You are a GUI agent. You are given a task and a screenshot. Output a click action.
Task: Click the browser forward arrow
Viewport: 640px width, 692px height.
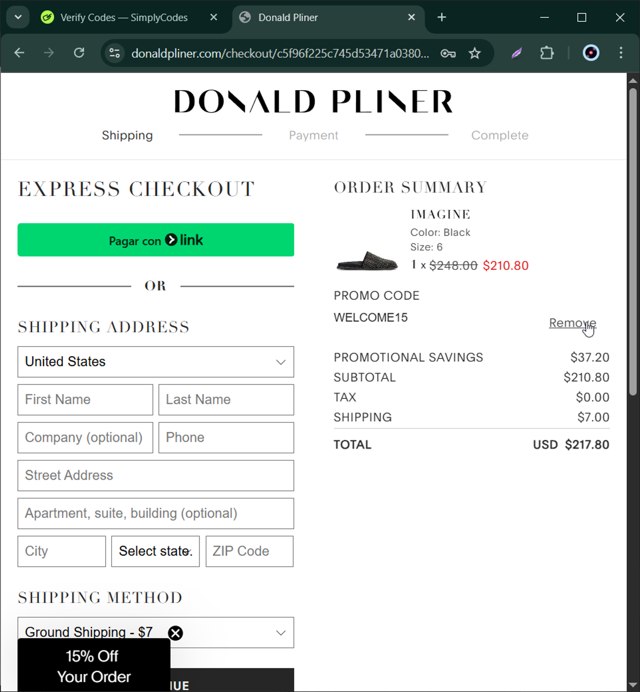click(49, 53)
